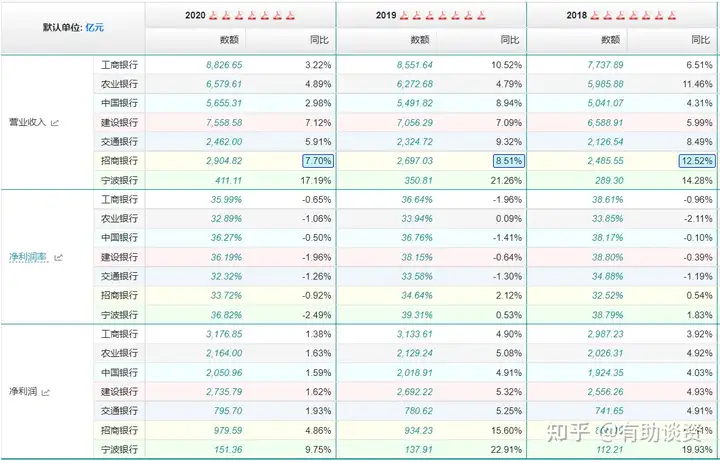Select the revenue value 8,826.65

click(224, 65)
